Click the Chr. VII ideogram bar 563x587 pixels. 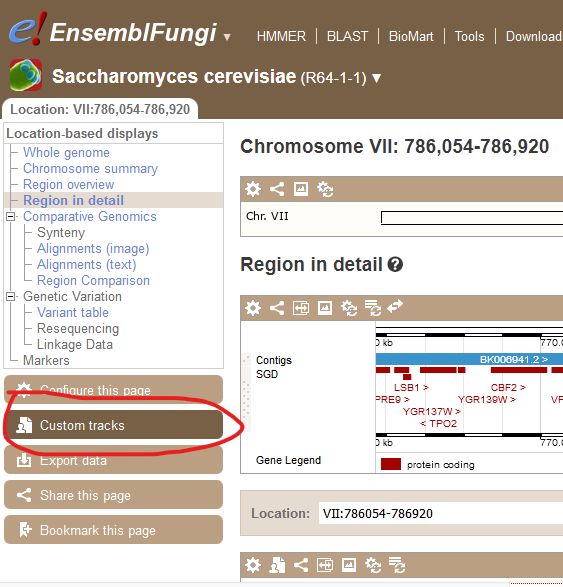(x=472, y=218)
